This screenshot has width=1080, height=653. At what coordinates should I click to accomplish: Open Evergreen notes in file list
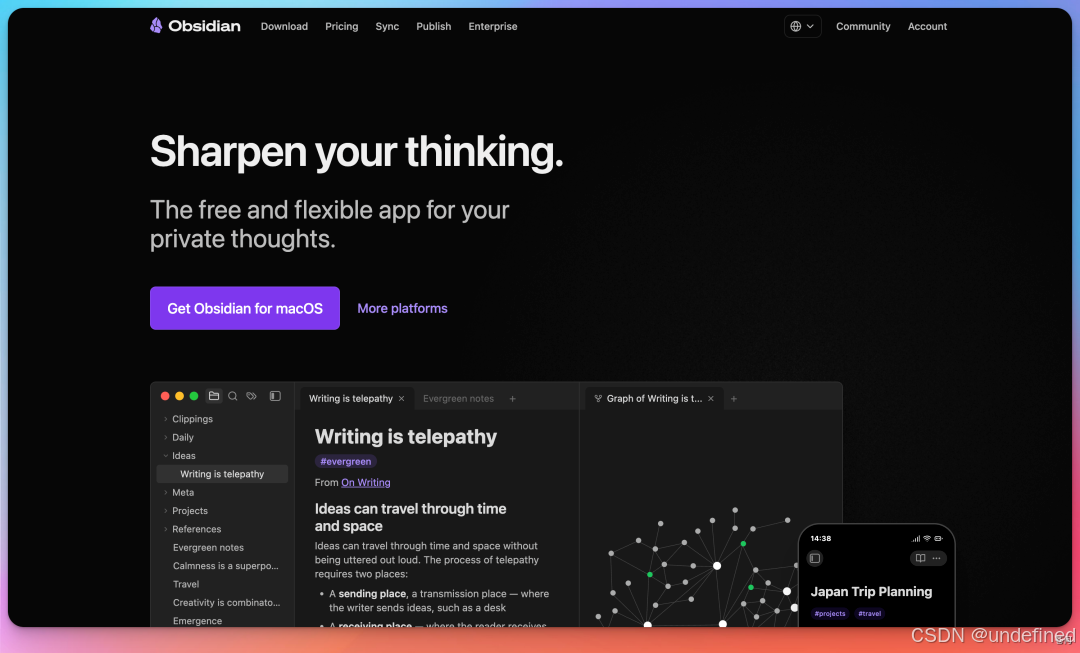point(208,548)
